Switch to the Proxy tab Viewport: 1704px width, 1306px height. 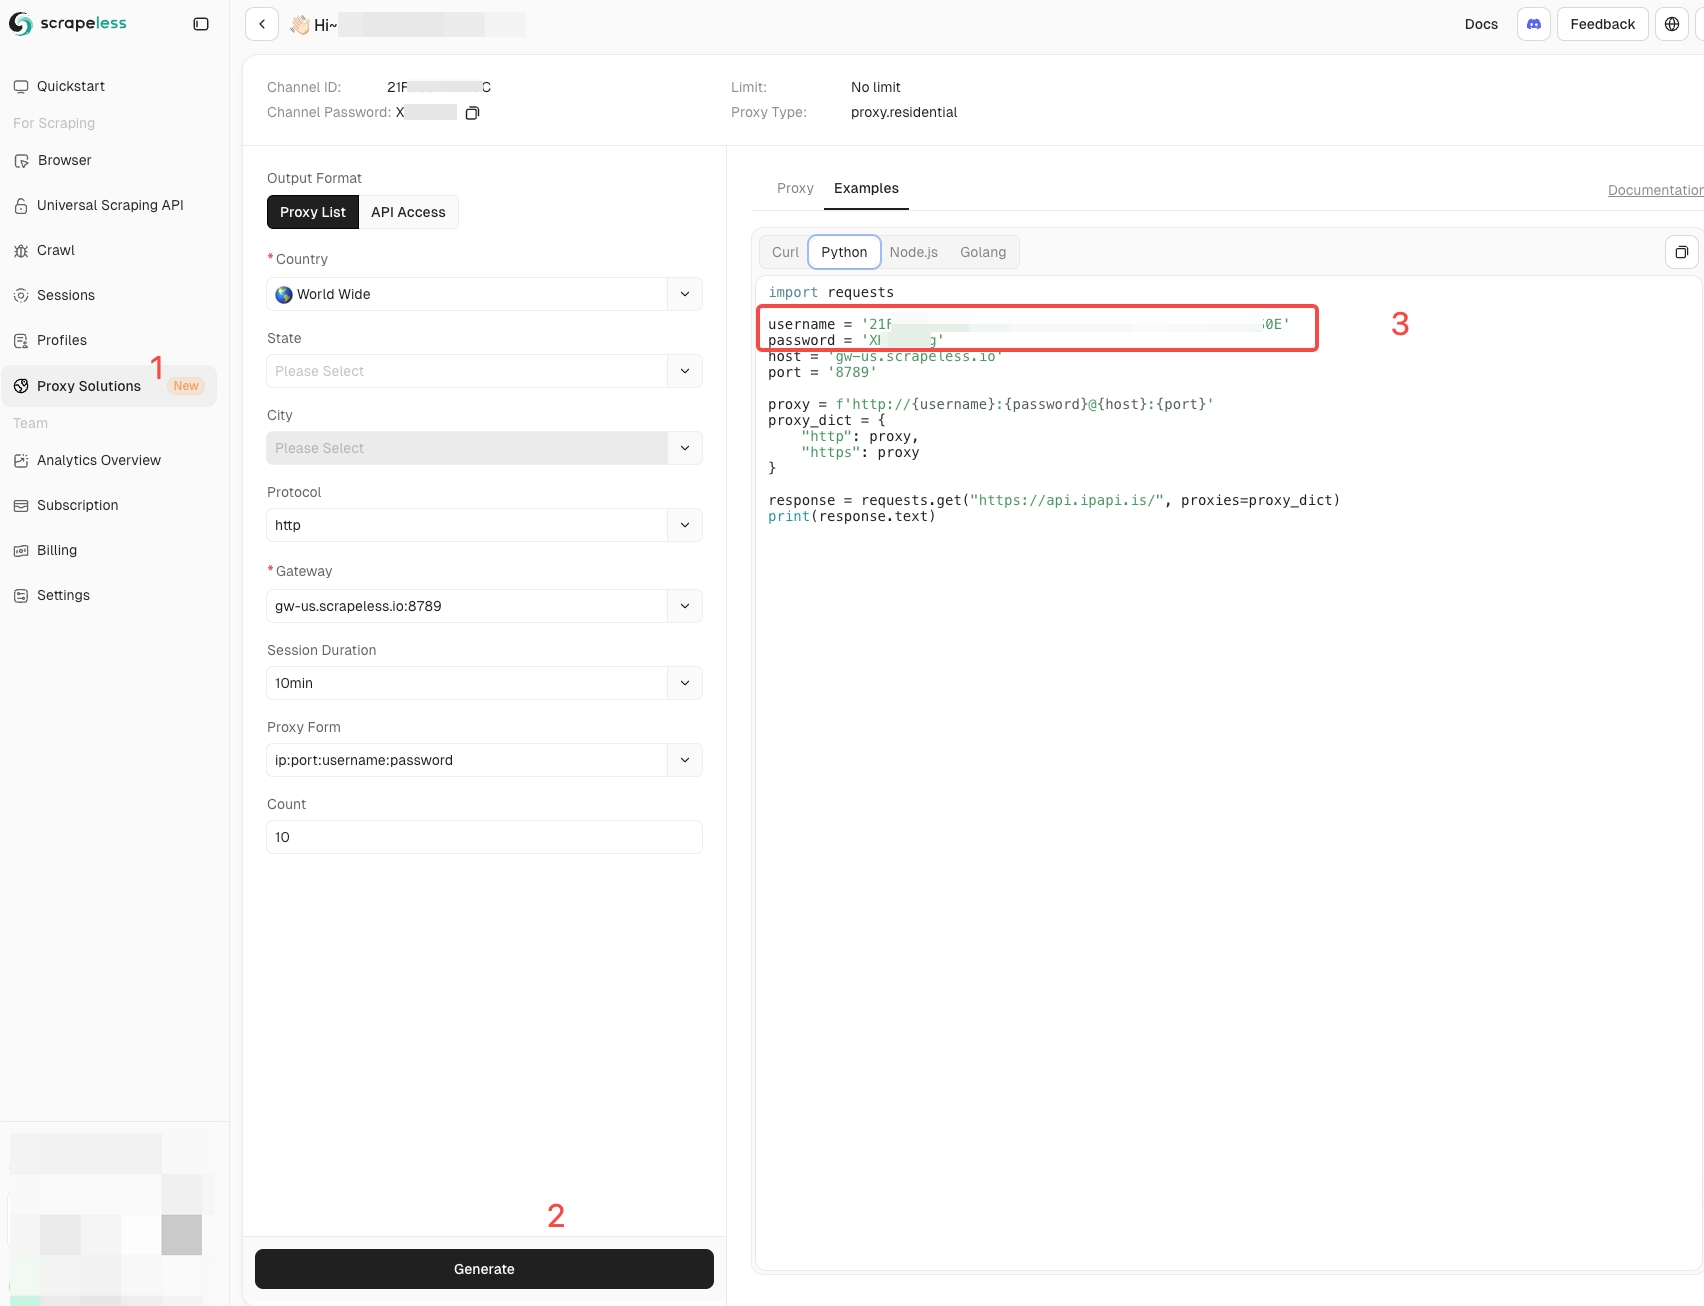coord(795,188)
